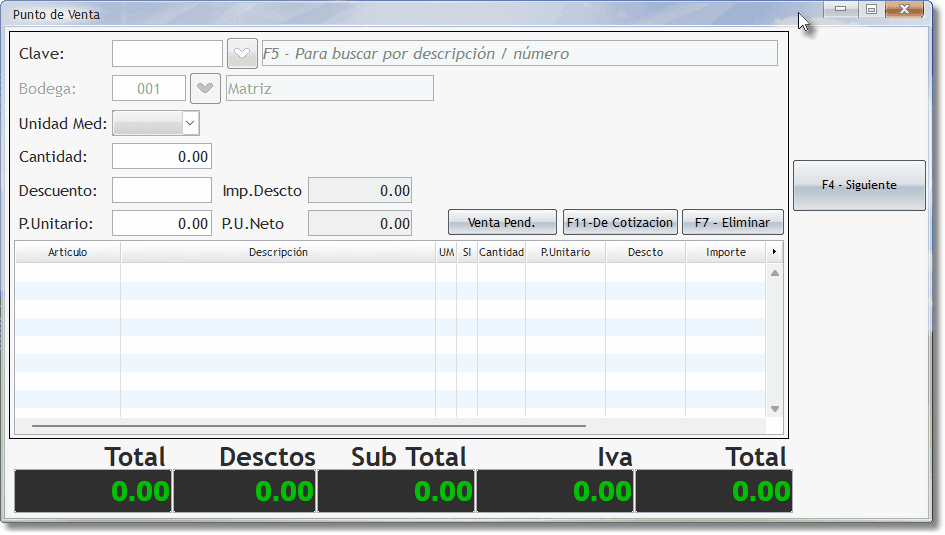Click the grid horizontal scrollbar
945x535 pixels.
pos(309,426)
